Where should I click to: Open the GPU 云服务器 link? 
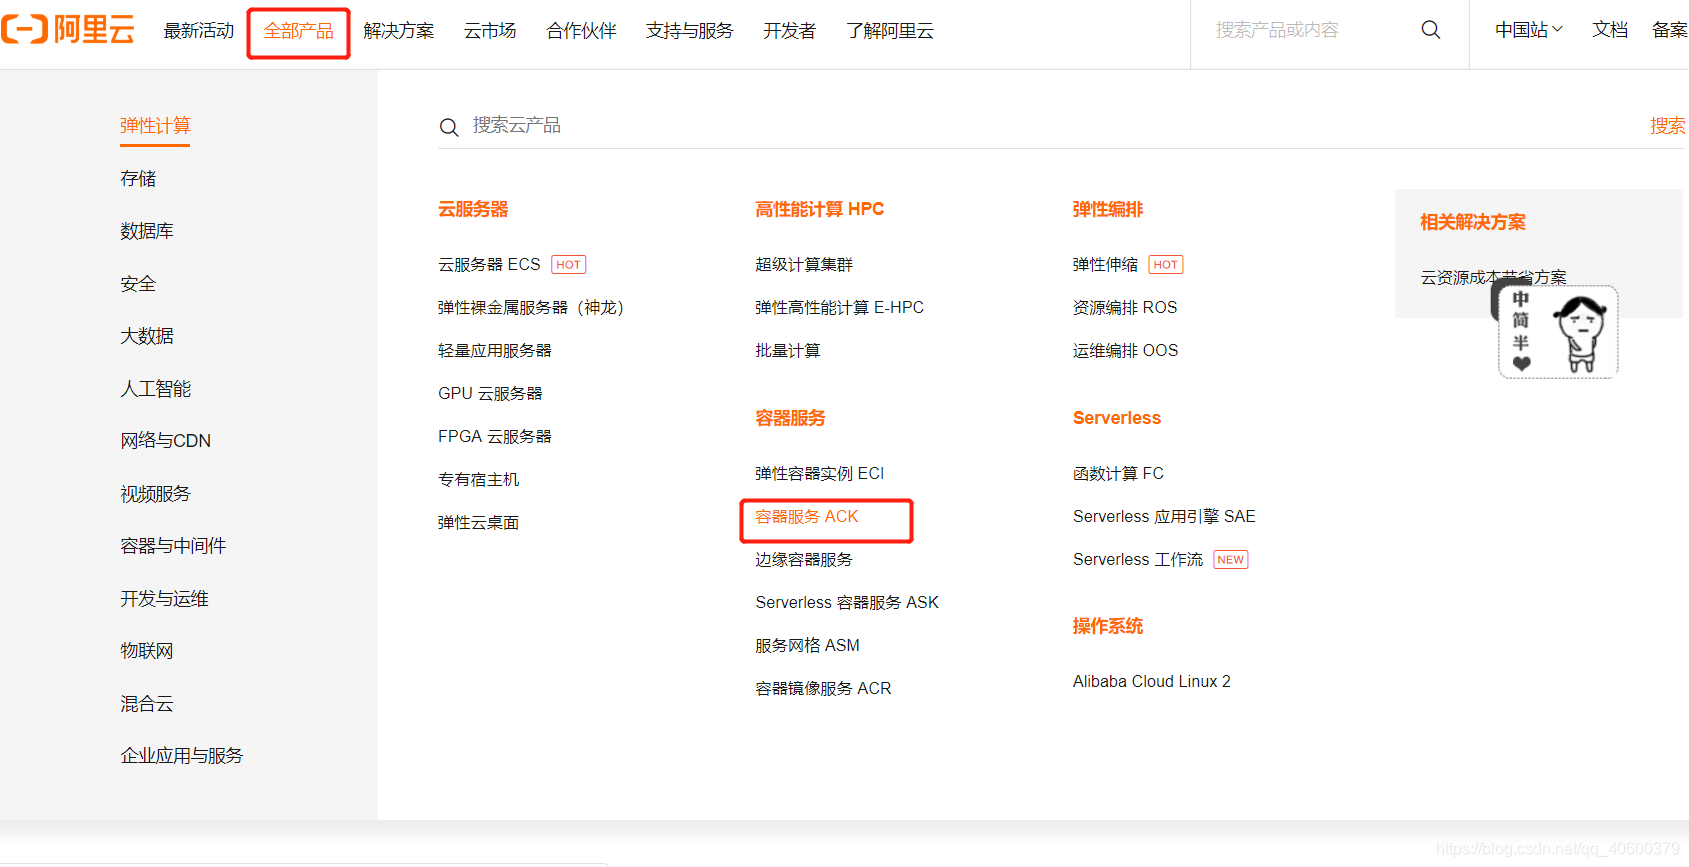tap(490, 393)
